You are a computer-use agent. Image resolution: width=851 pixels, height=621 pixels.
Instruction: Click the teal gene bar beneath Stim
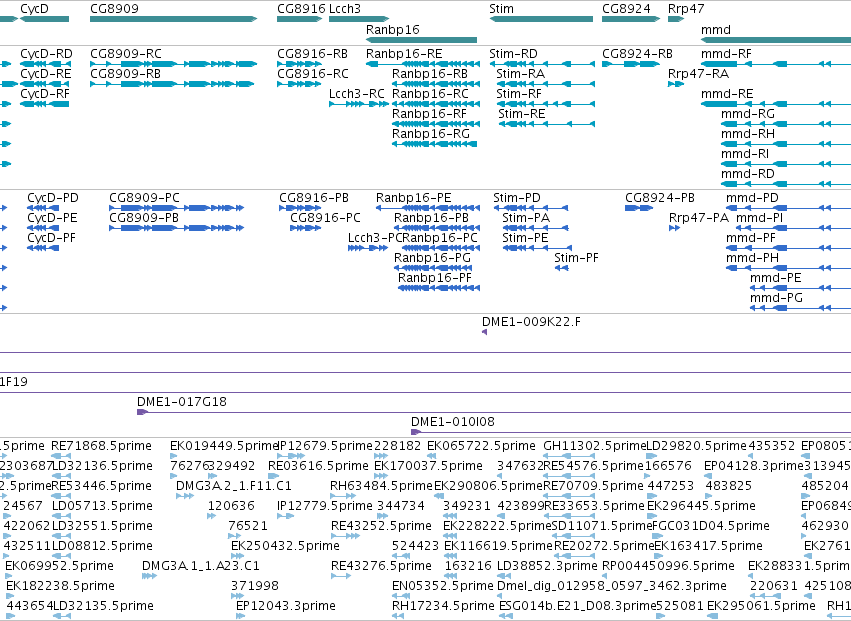tap(541, 19)
